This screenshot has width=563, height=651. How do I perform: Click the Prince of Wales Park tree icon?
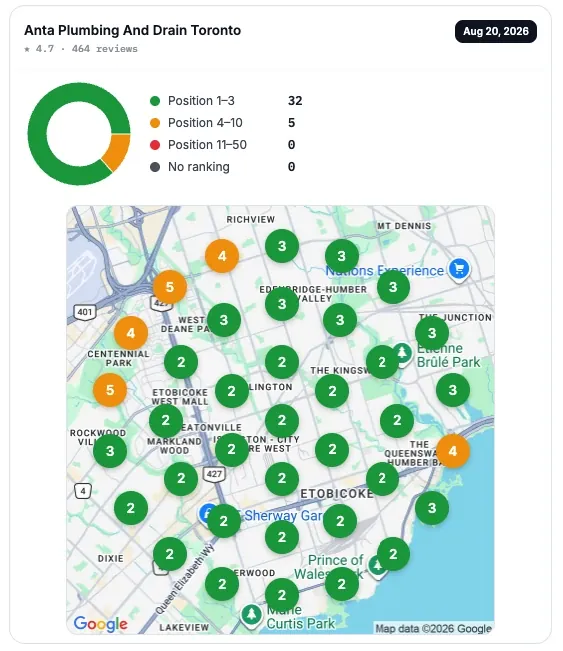[377, 565]
